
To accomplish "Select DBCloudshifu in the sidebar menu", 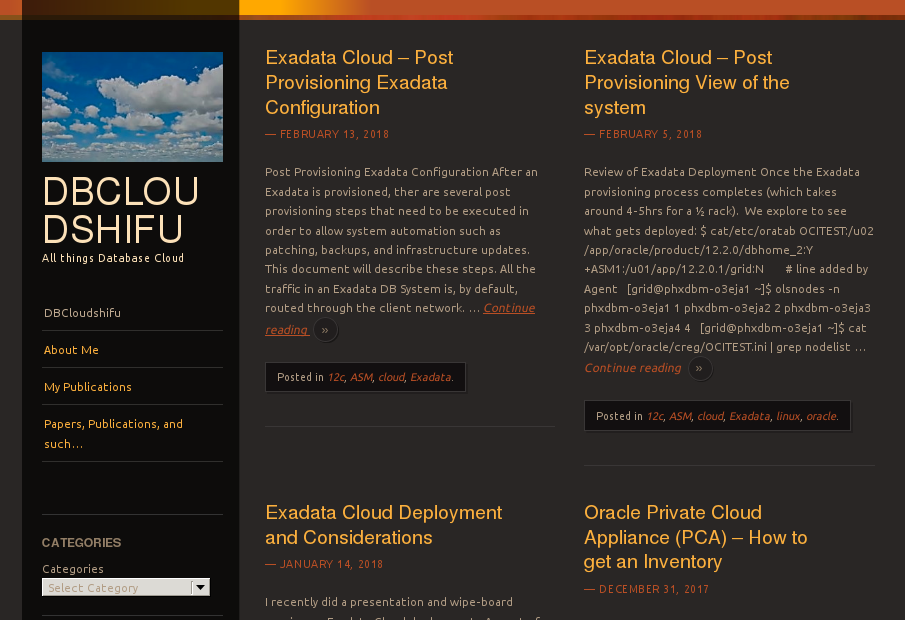I will click(82, 313).
